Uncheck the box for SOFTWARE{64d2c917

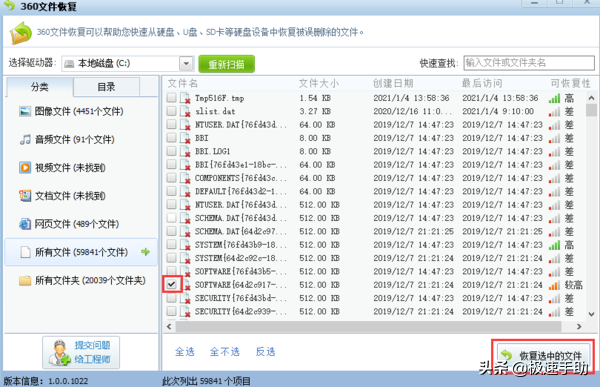171,284
